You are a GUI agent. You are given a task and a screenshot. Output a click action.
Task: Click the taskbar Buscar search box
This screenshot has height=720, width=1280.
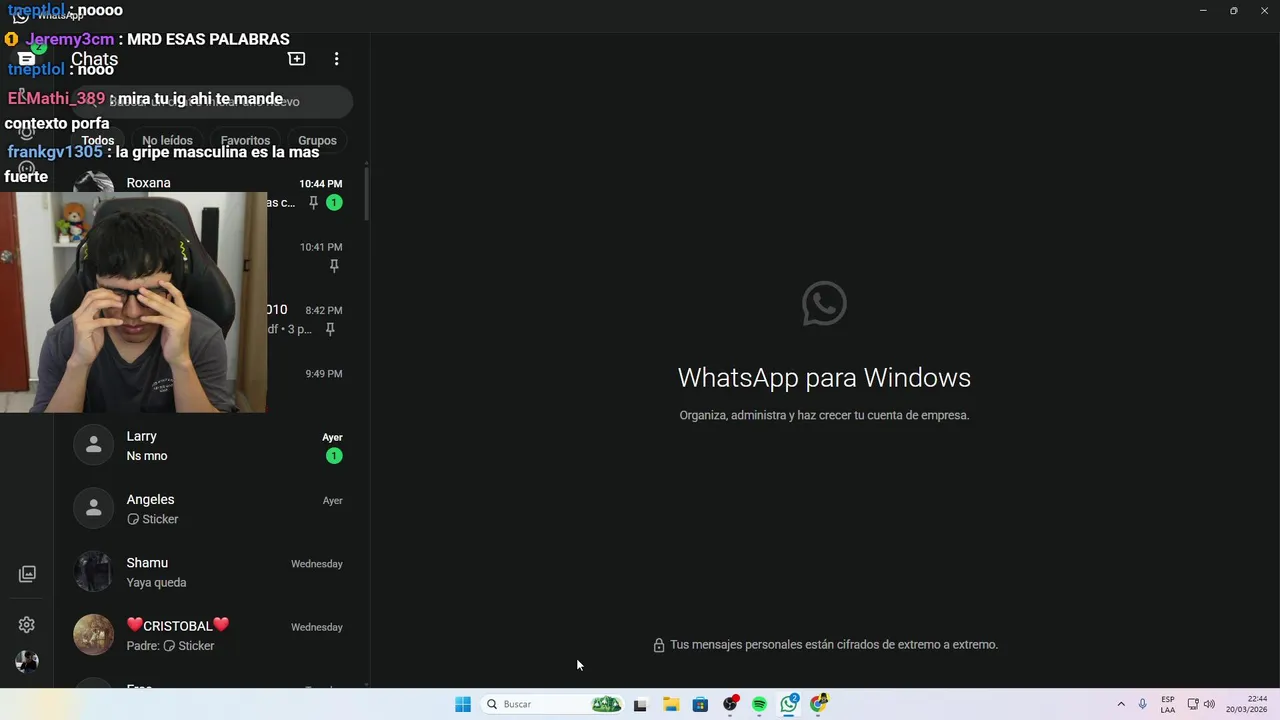coord(550,704)
